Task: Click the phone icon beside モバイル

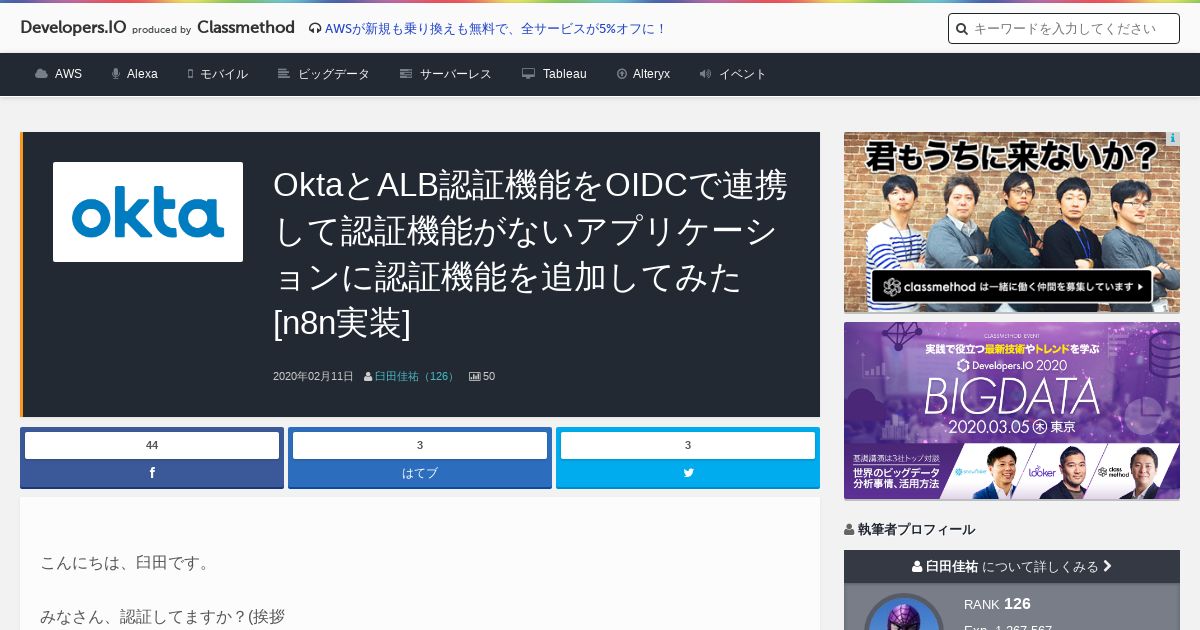Action: pyautogui.click(x=190, y=74)
